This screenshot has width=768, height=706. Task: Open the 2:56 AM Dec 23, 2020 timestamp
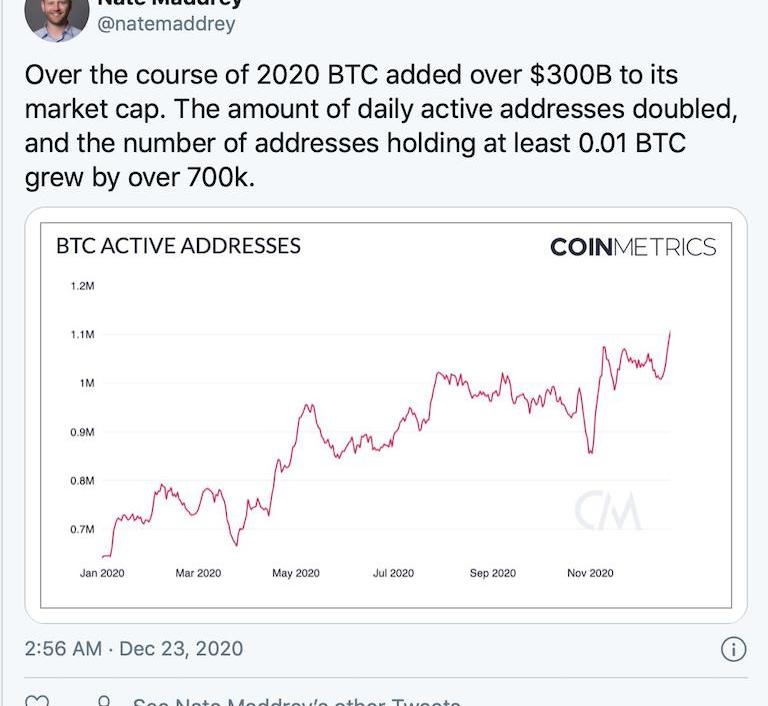click(134, 649)
